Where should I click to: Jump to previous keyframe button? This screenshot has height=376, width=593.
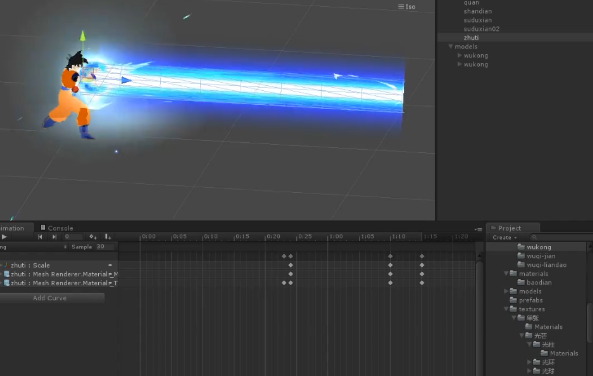[x=40, y=237]
